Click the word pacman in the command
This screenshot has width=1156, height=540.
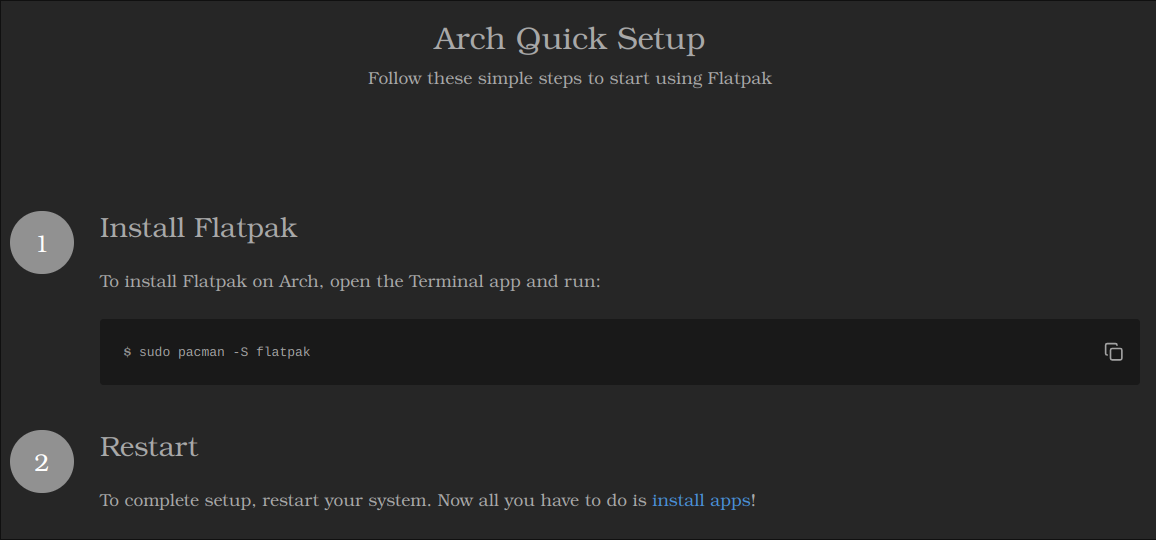(x=201, y=352)
